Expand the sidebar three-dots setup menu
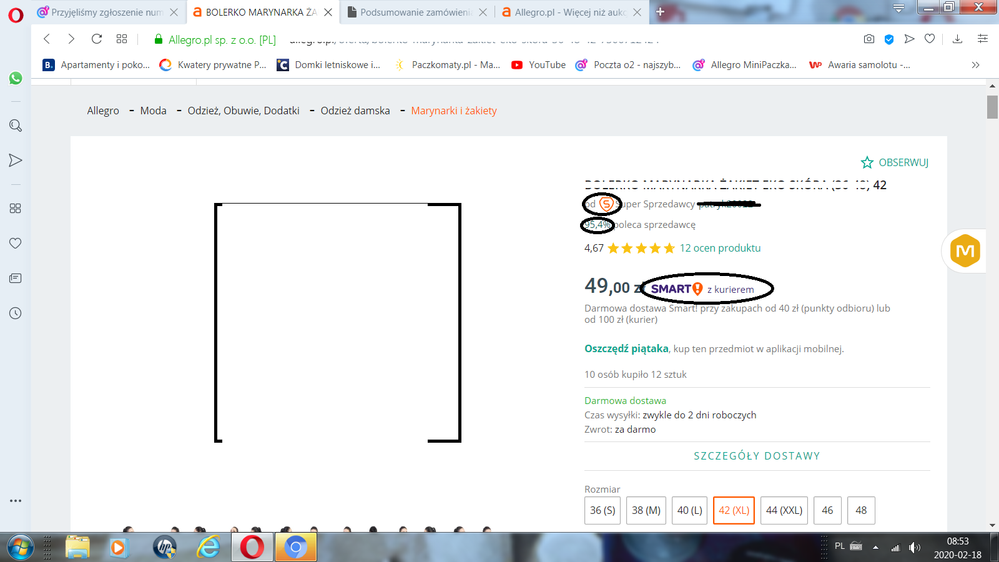999x562 pixels. (15, 500)
